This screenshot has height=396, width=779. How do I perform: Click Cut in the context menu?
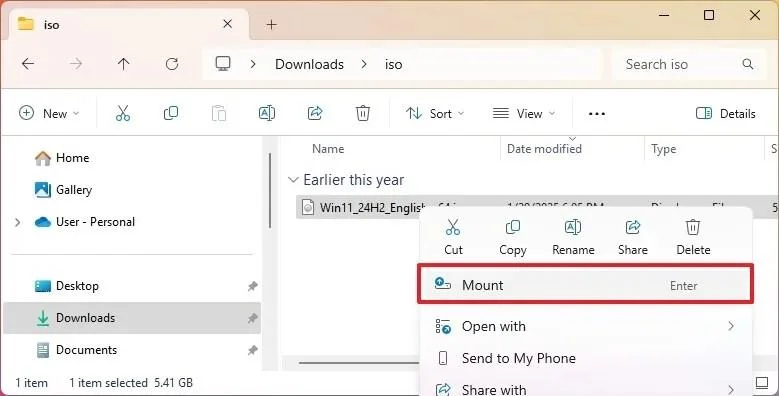coord(453,238)
